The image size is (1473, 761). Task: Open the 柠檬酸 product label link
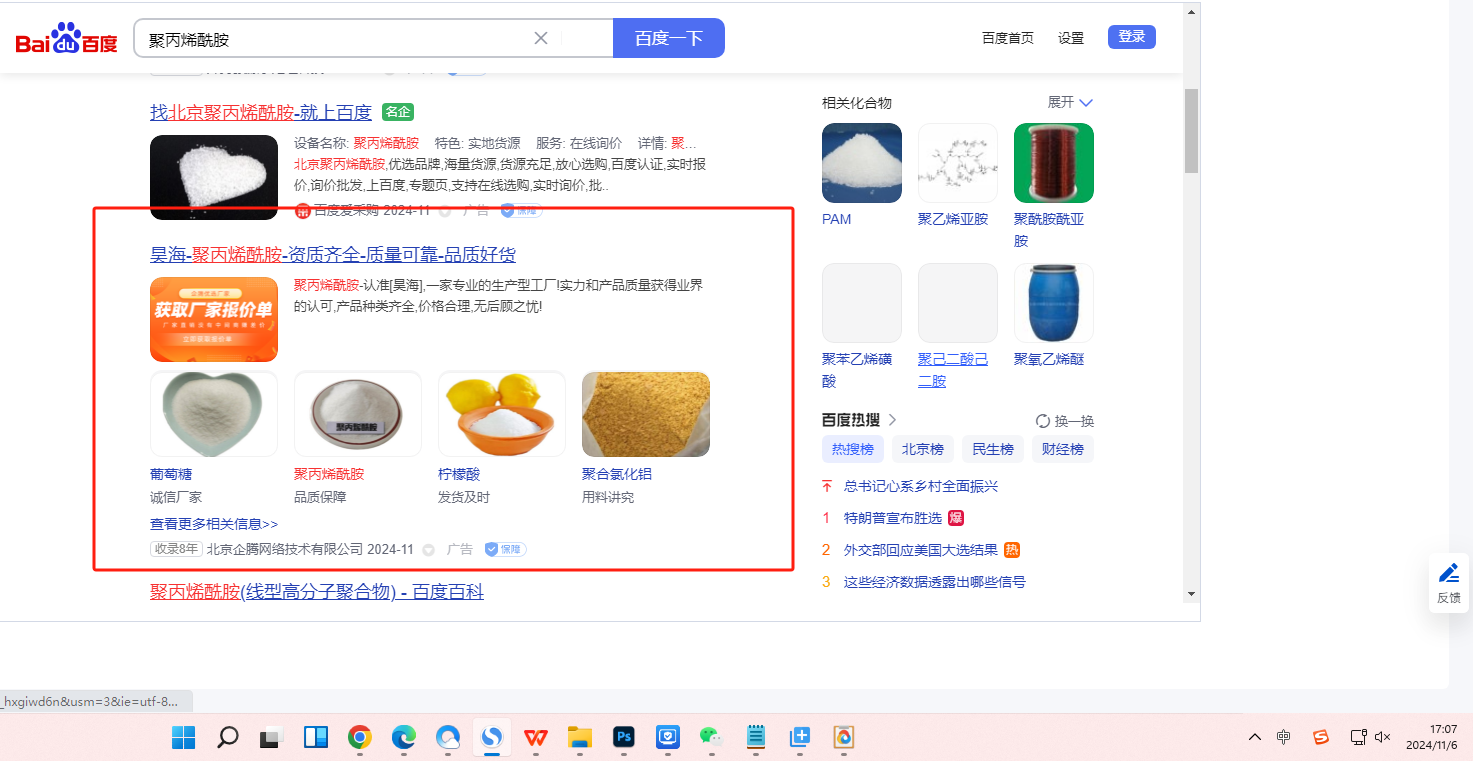pos(459,474)
